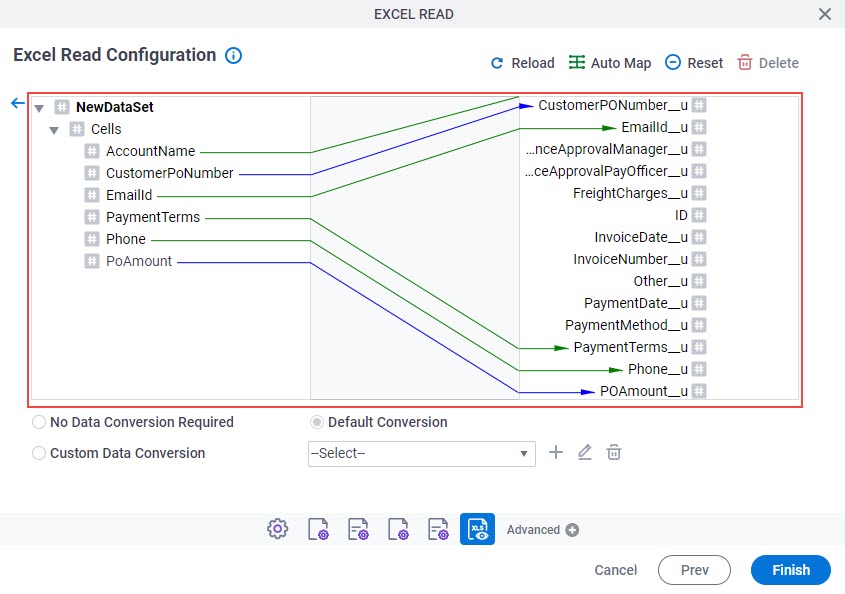Click the Reset mapping button
845x594 pixels.
point(694,63)
